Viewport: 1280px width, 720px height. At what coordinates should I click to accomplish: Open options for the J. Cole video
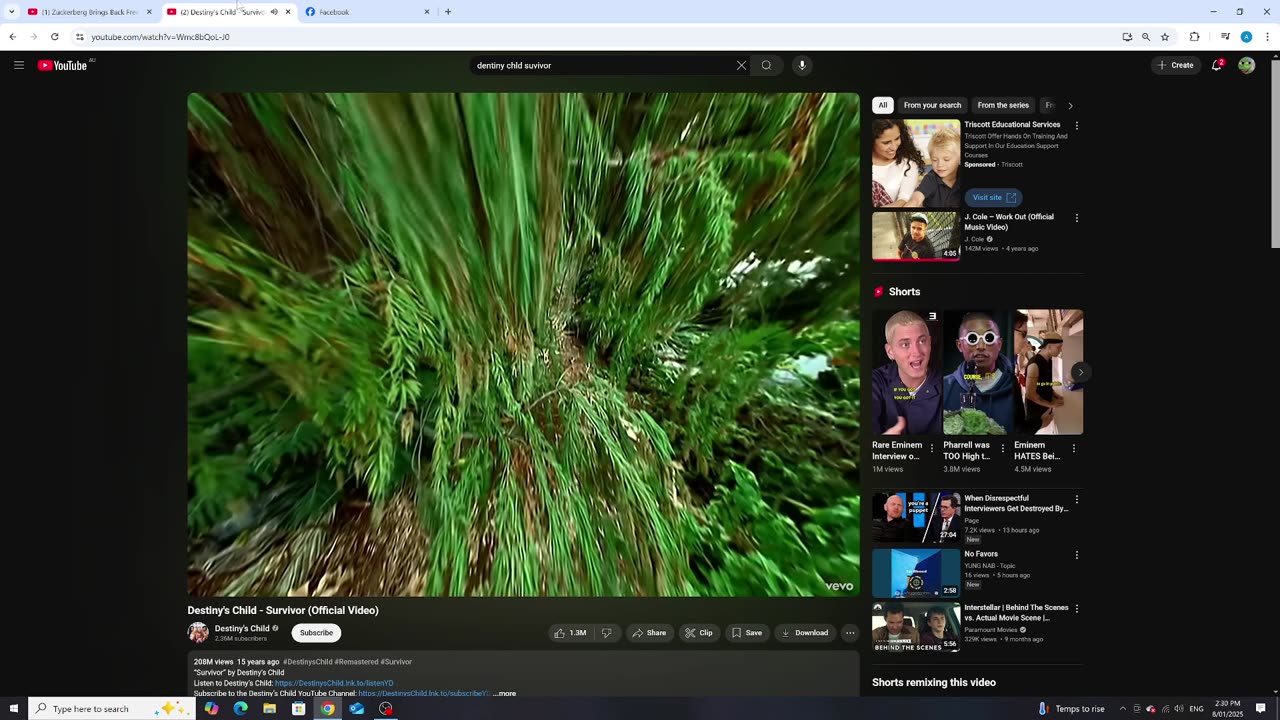point(1076,218)
